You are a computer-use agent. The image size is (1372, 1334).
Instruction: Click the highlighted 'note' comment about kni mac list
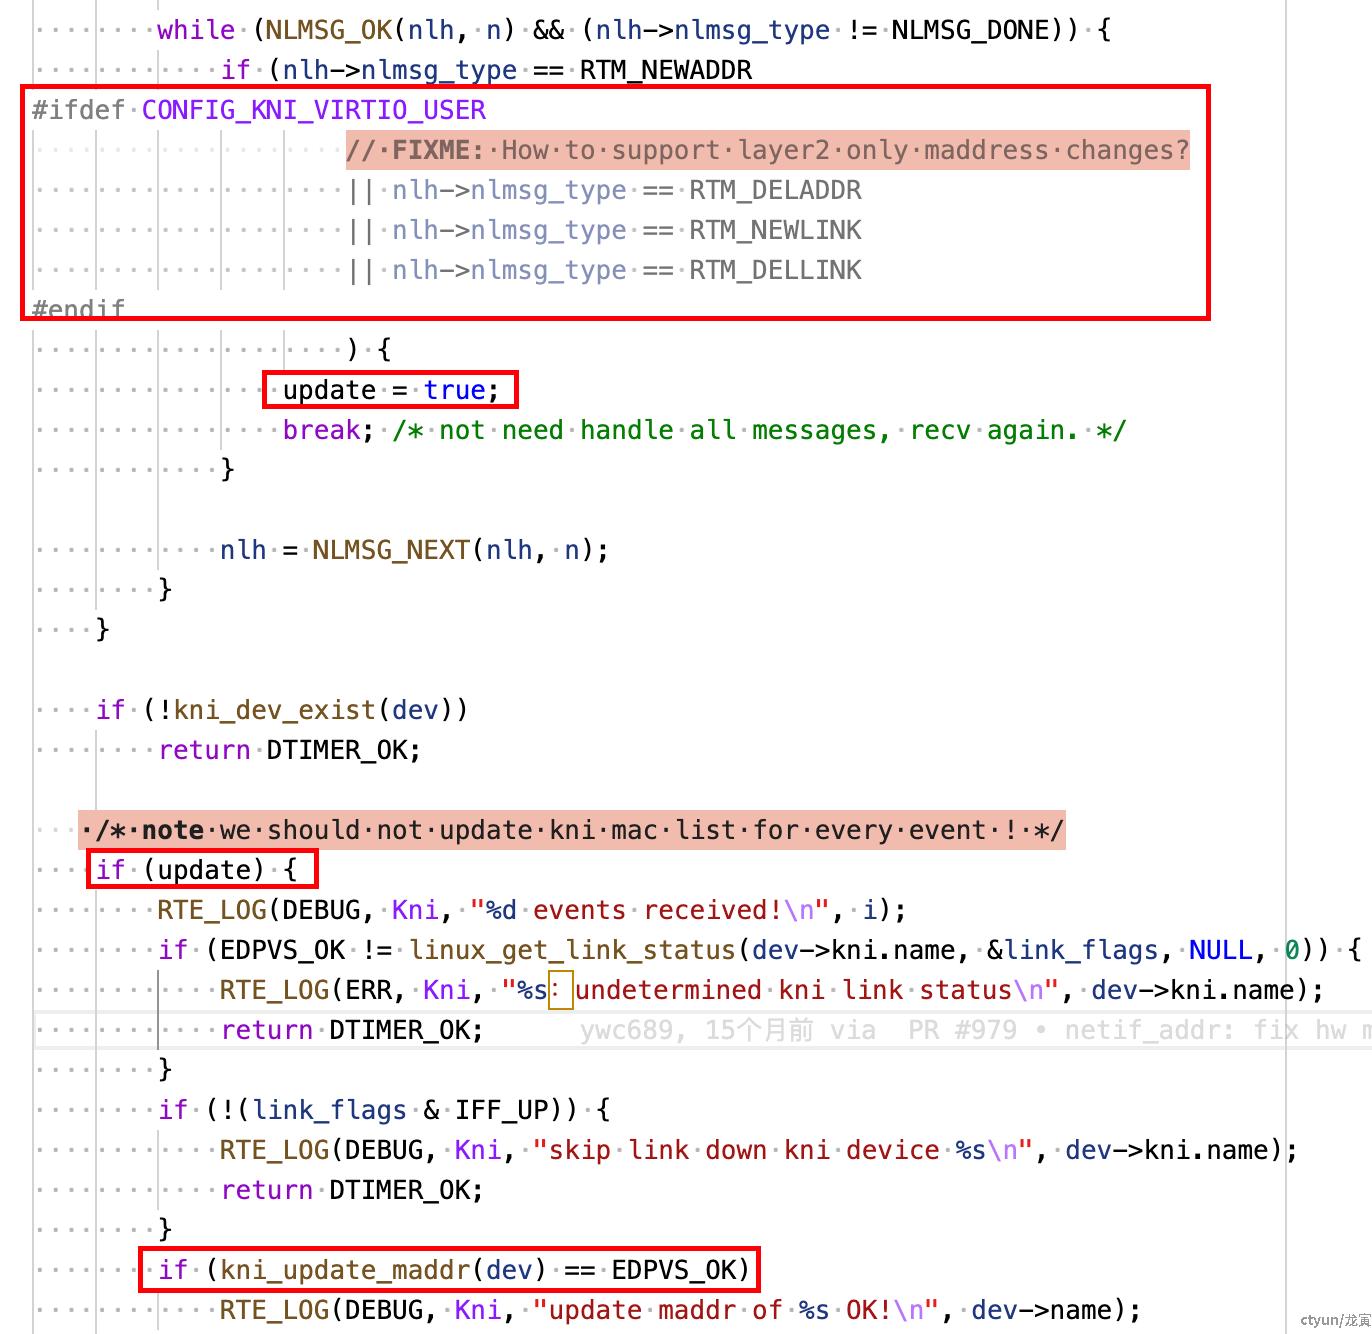[572, 830]
